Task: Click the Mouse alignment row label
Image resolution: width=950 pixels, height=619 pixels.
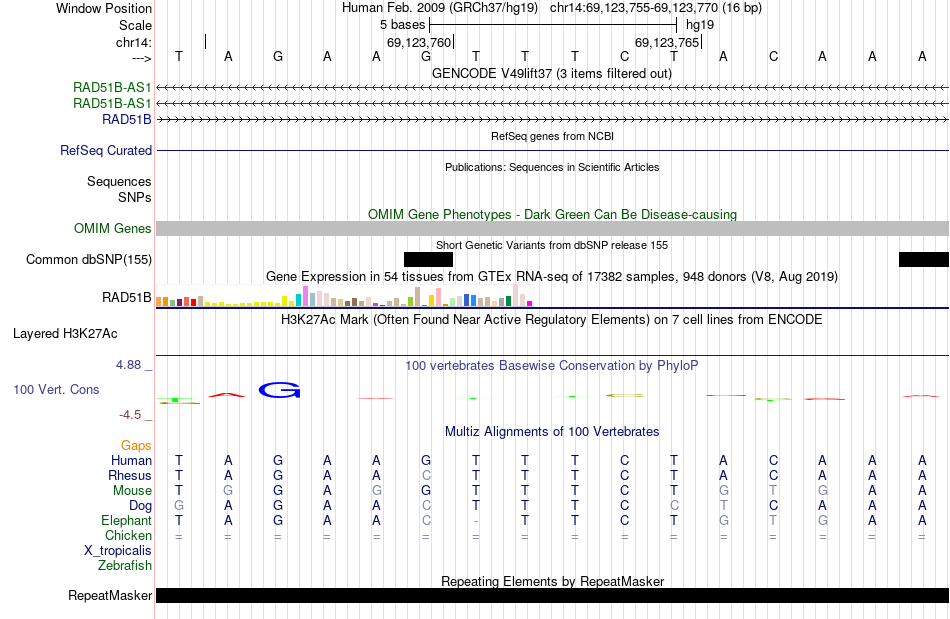Action: (x=132, y=491)
